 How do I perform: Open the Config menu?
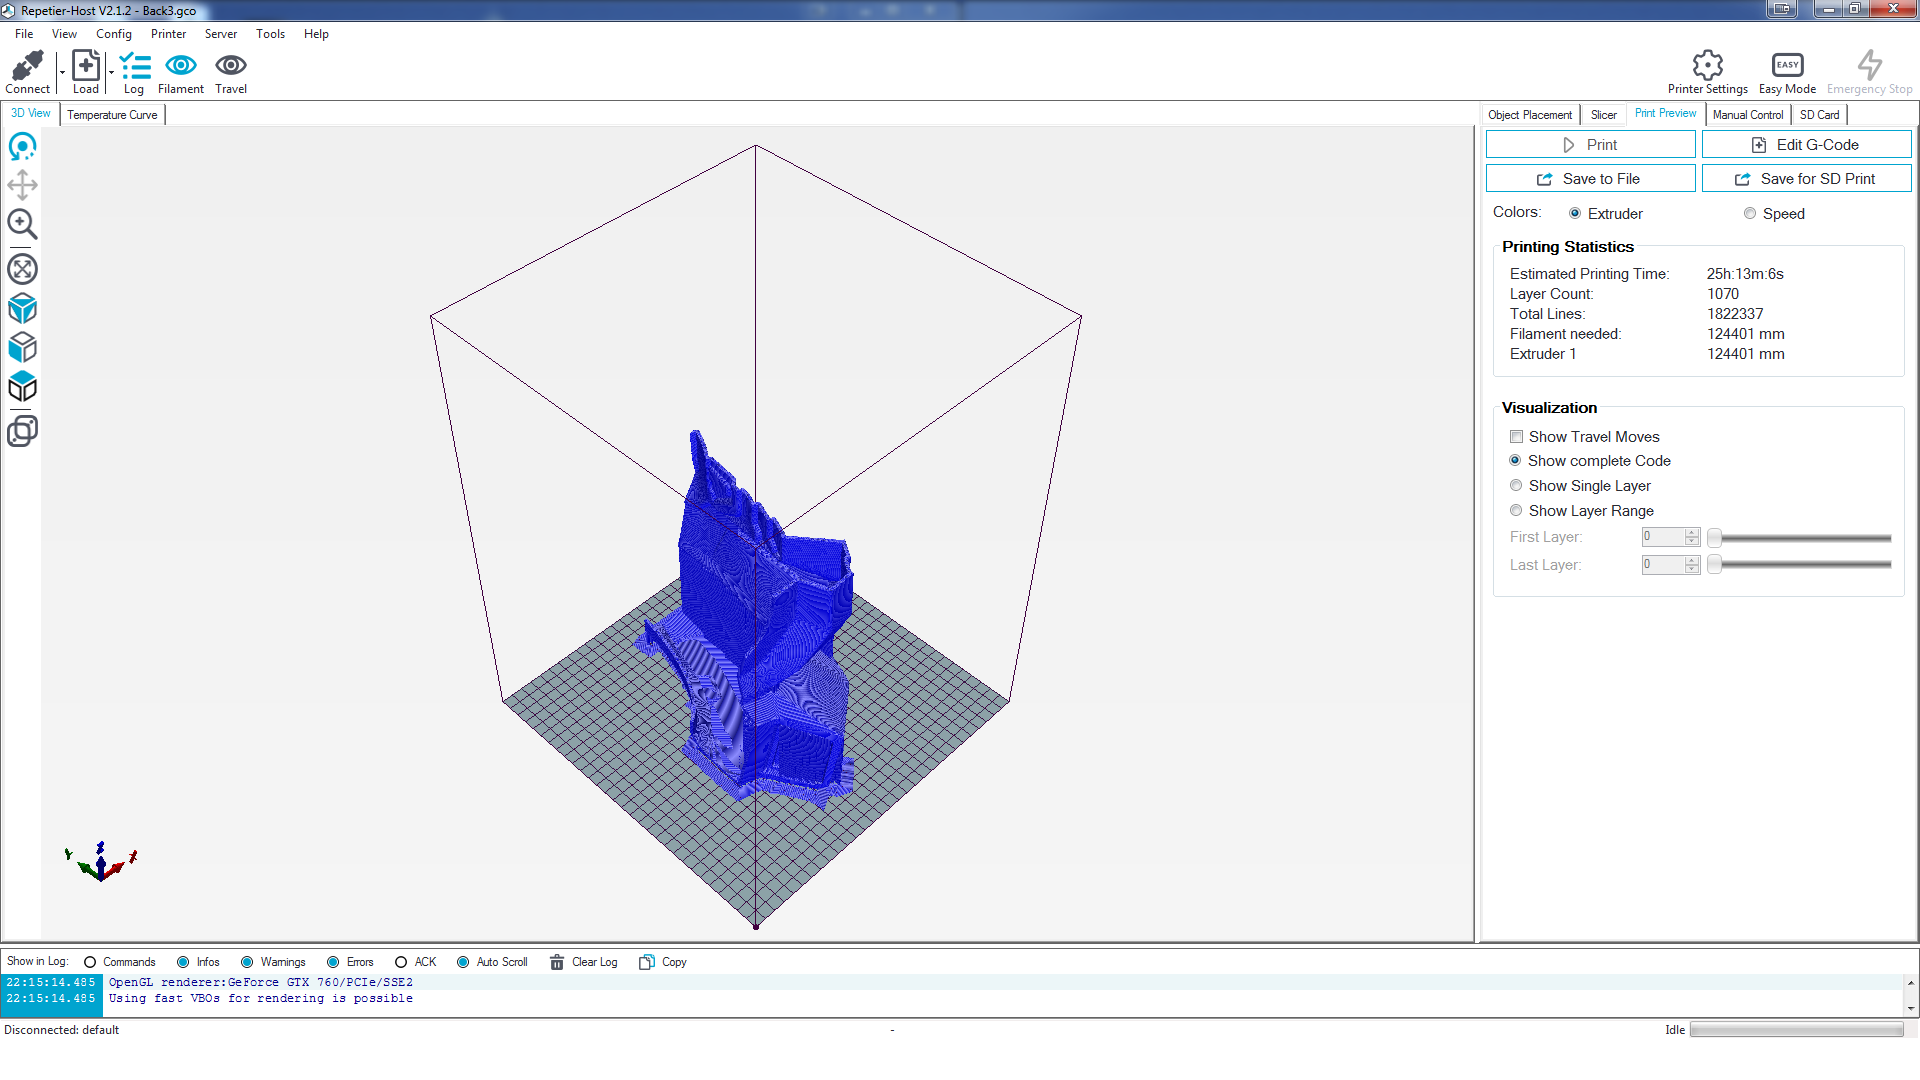click(x=113, y=34)
